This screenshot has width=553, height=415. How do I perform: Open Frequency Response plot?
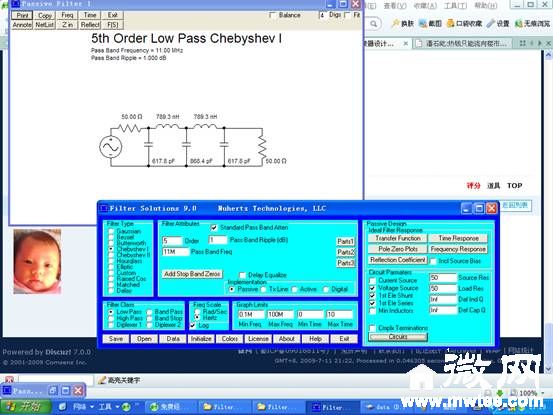coord(458,249)
